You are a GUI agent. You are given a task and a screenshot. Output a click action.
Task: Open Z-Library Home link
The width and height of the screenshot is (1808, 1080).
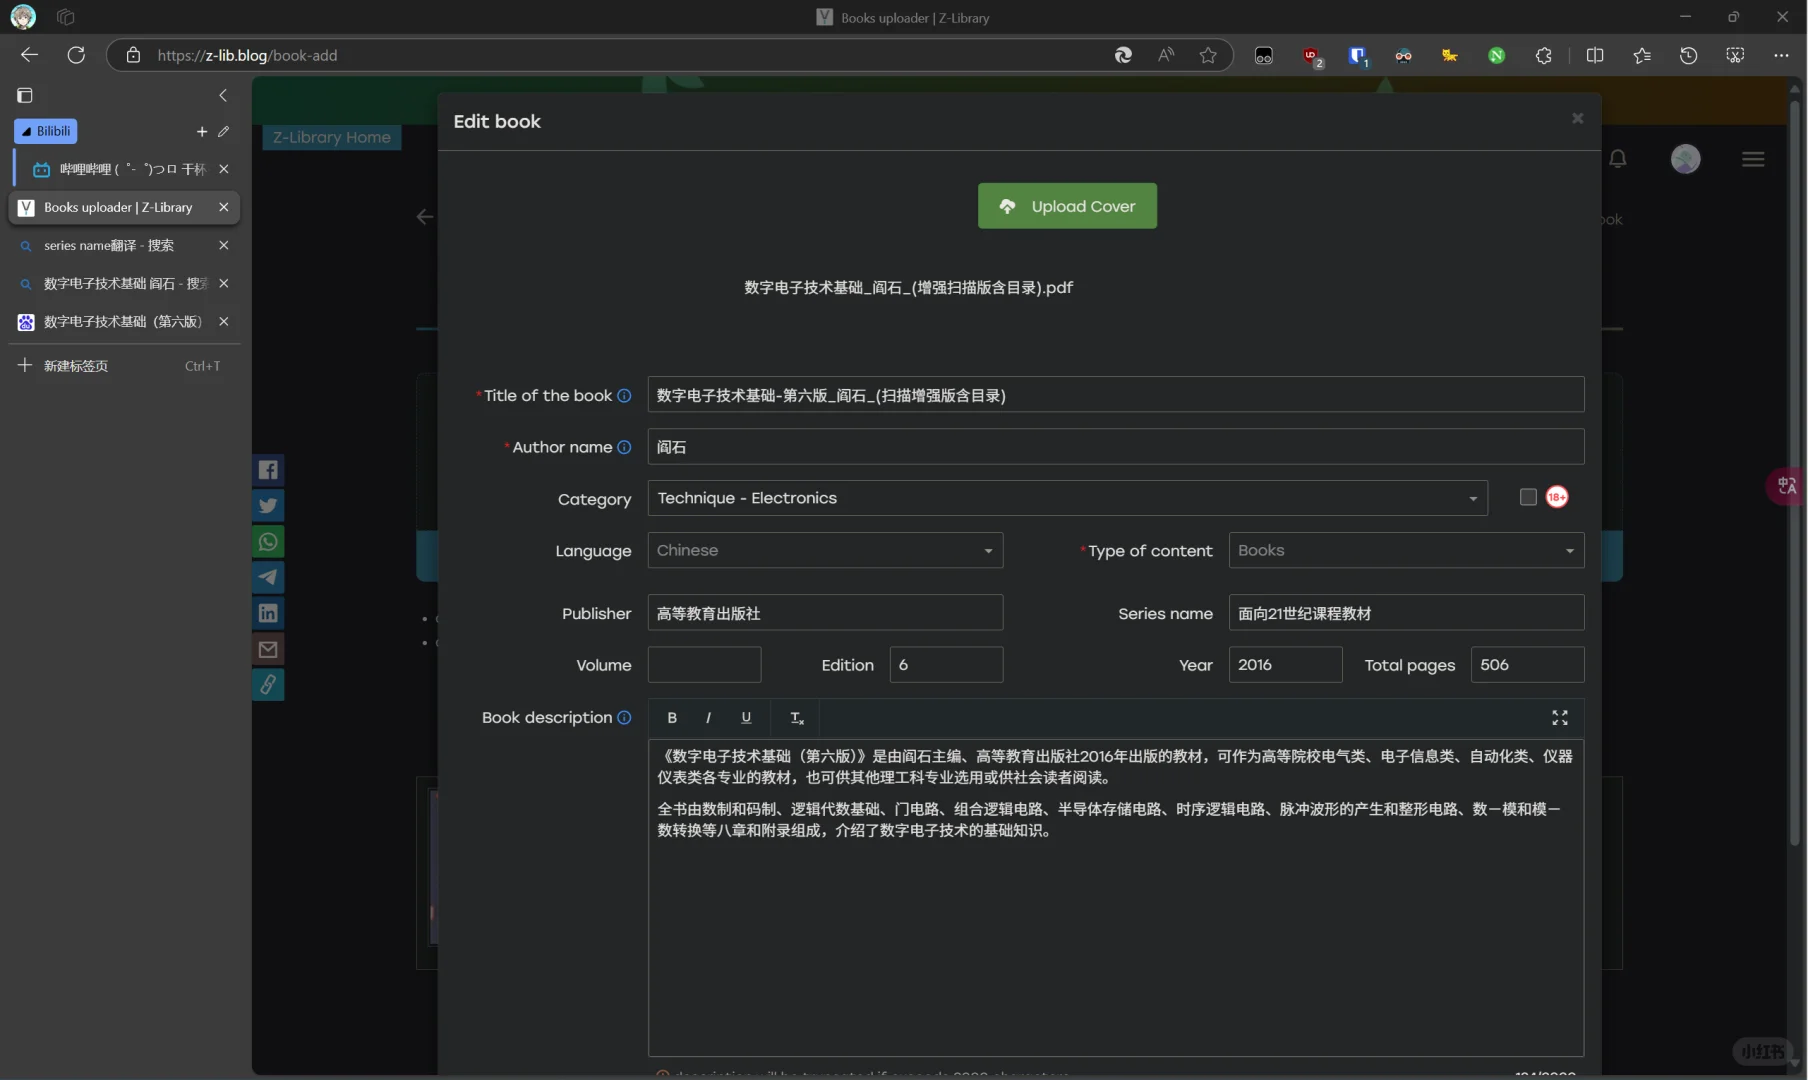tap(332, 137)
